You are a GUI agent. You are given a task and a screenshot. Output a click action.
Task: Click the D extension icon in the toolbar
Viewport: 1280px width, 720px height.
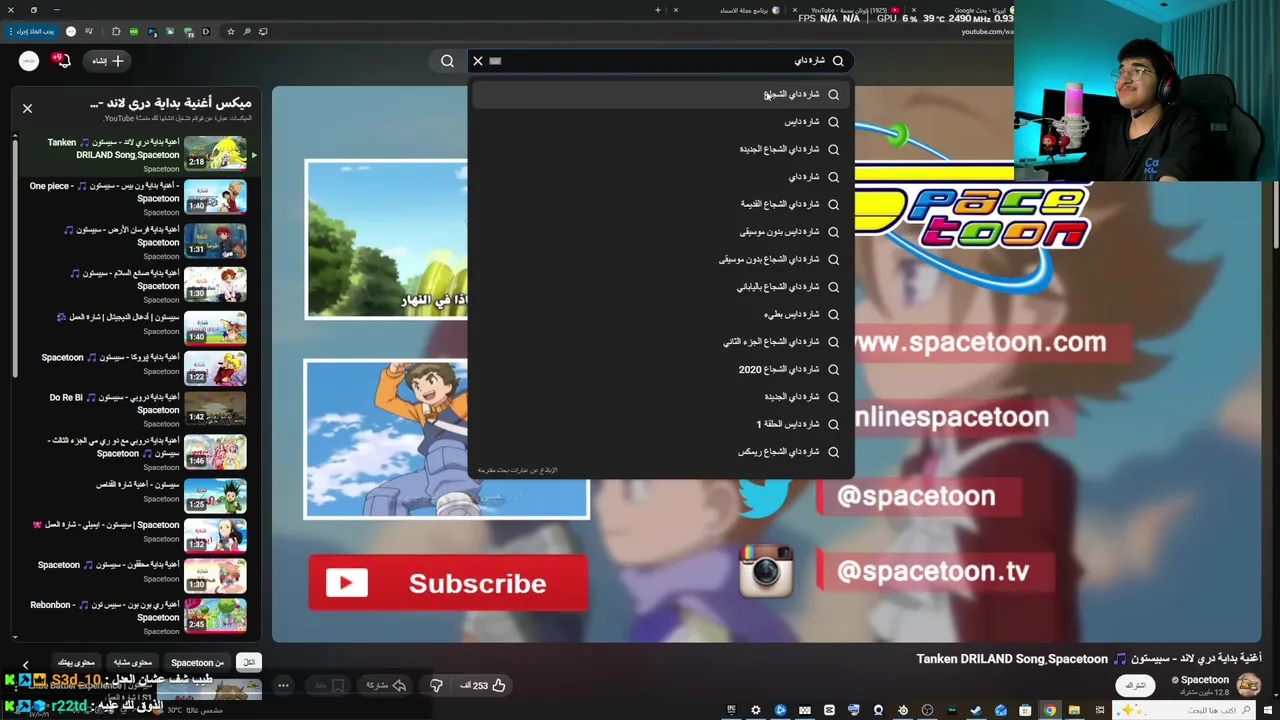coord(206,32)
